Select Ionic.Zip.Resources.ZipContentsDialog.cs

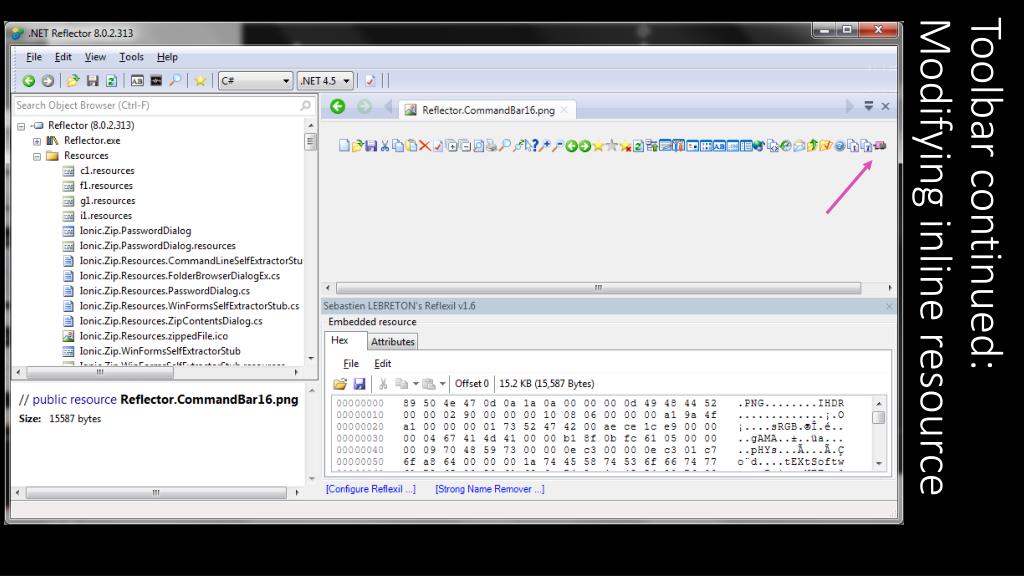(171, 321)
